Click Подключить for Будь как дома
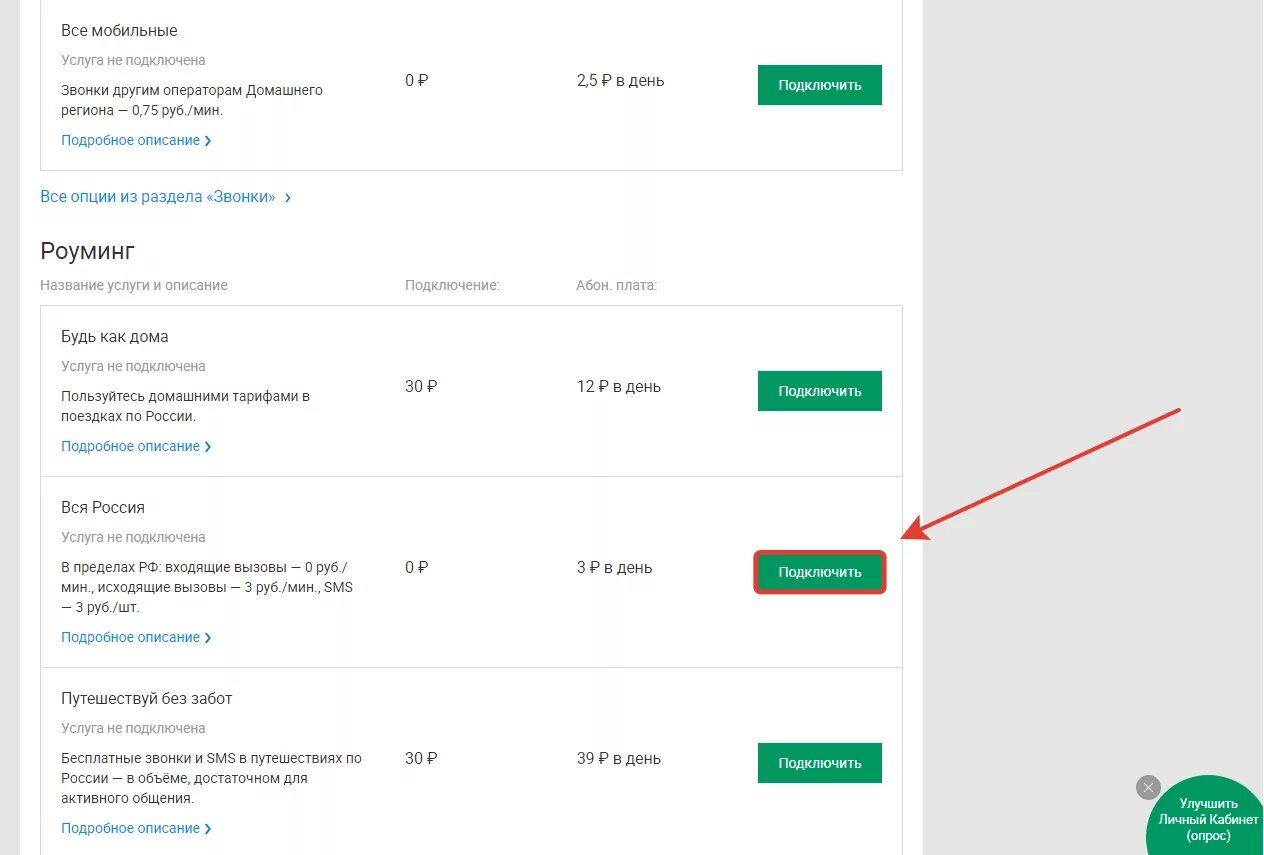Viewport: 1264px width, 855px height. (x=820, y=391)
